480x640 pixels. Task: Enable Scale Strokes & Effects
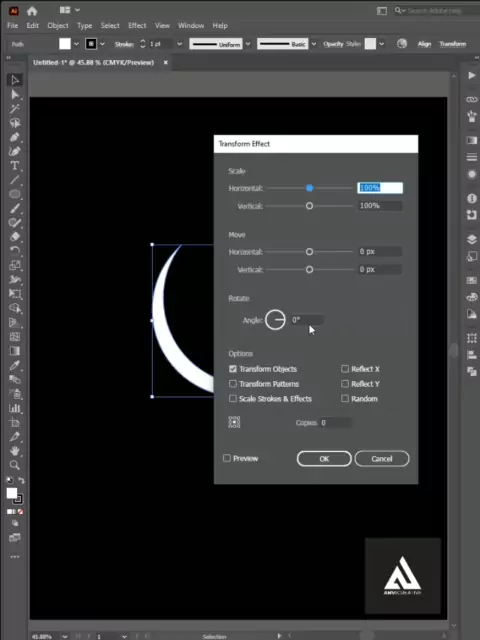click(233, 398)
